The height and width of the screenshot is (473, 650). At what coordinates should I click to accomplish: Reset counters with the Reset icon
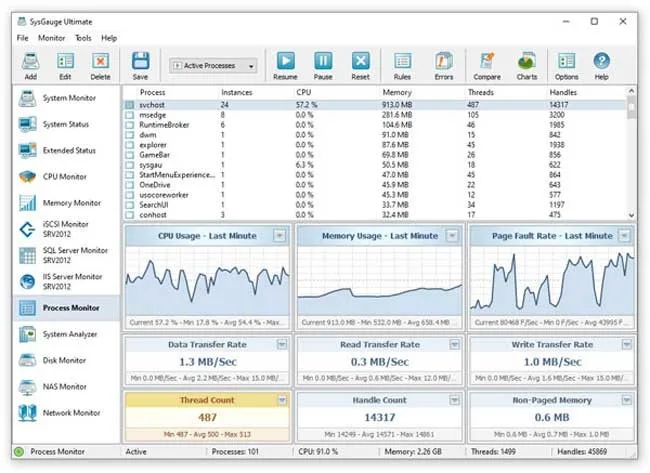pyautogui.click(x=361, y=65)
